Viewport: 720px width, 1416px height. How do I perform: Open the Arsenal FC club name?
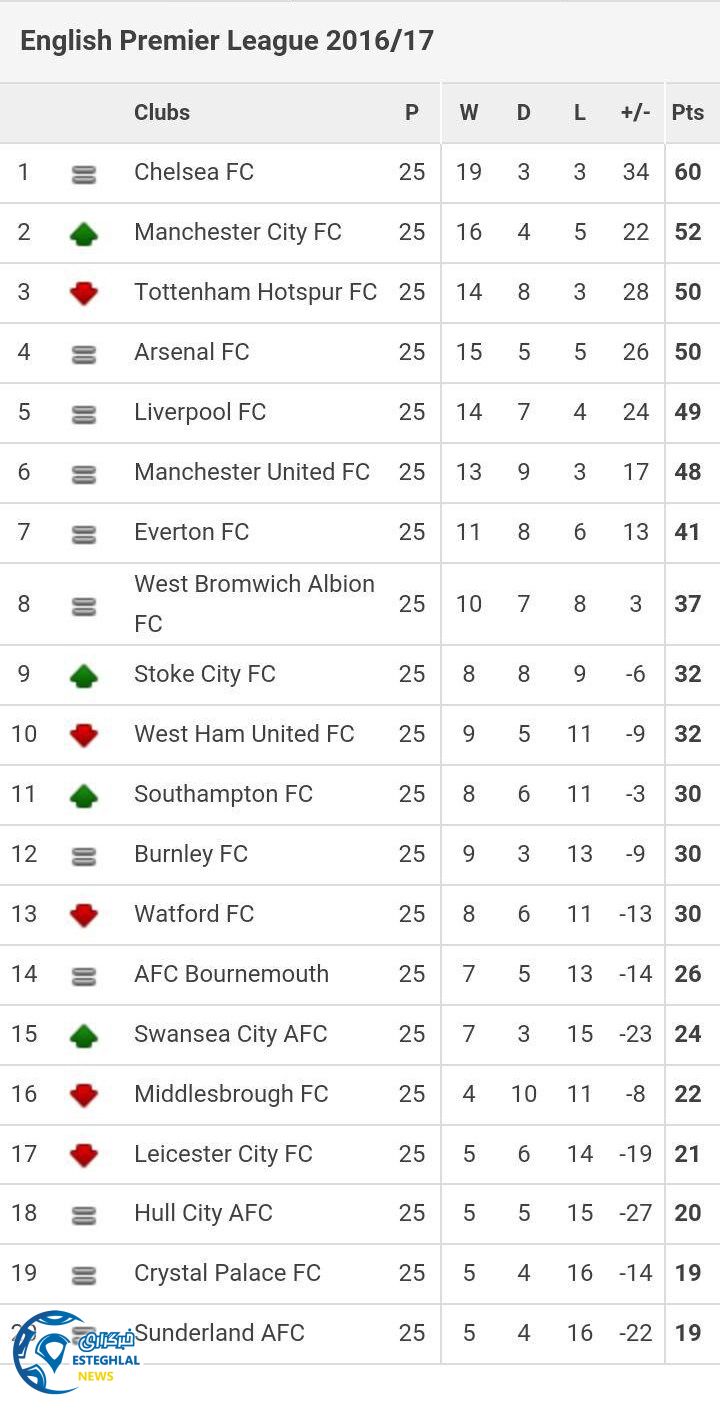(x=192, y=352)
